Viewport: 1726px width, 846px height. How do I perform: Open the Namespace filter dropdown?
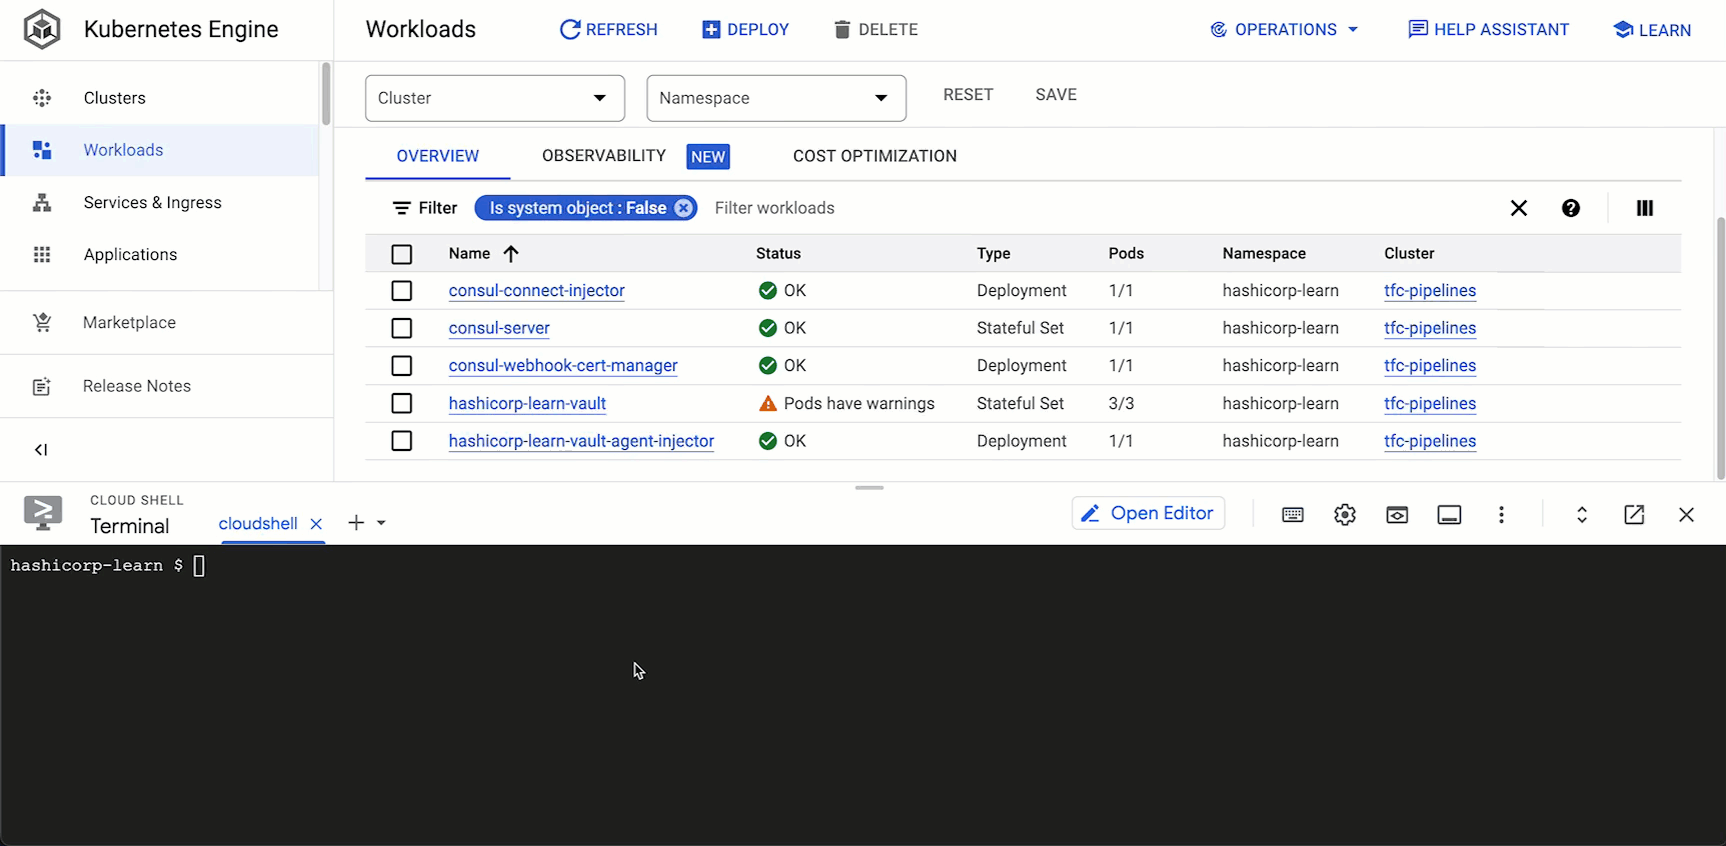776,98
